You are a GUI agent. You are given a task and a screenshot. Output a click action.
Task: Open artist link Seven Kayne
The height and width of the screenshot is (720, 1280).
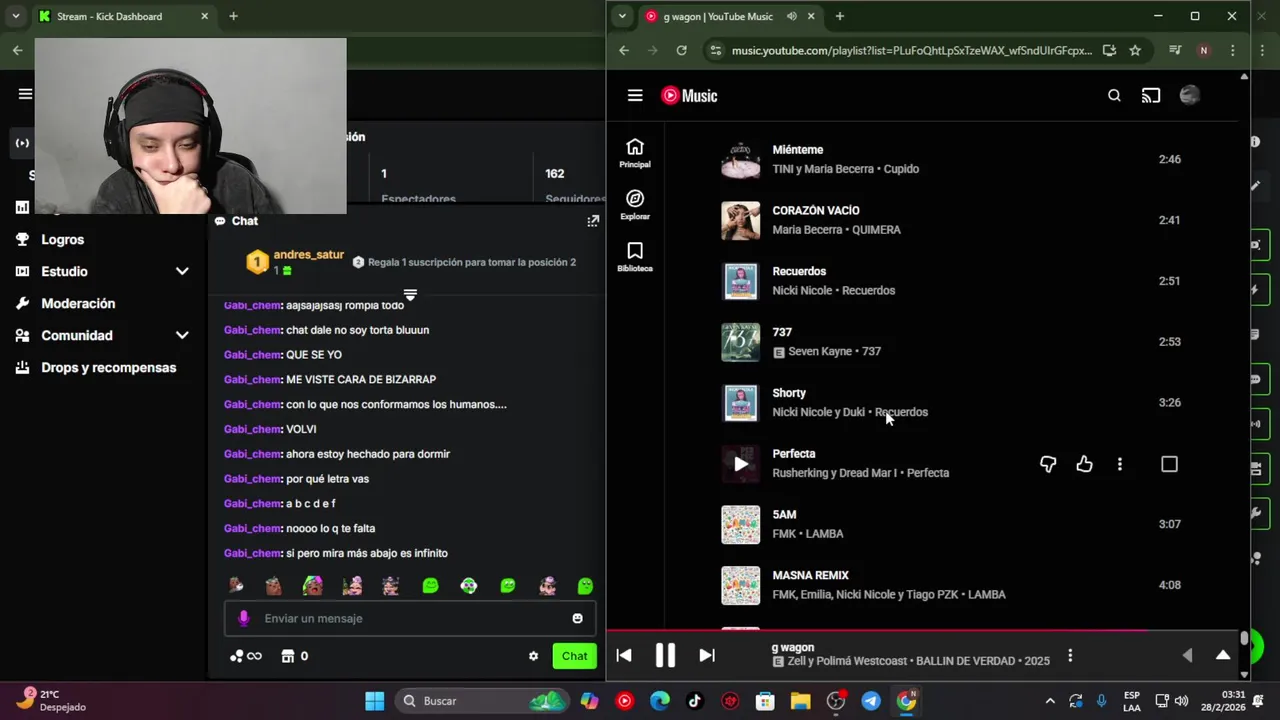820,352
